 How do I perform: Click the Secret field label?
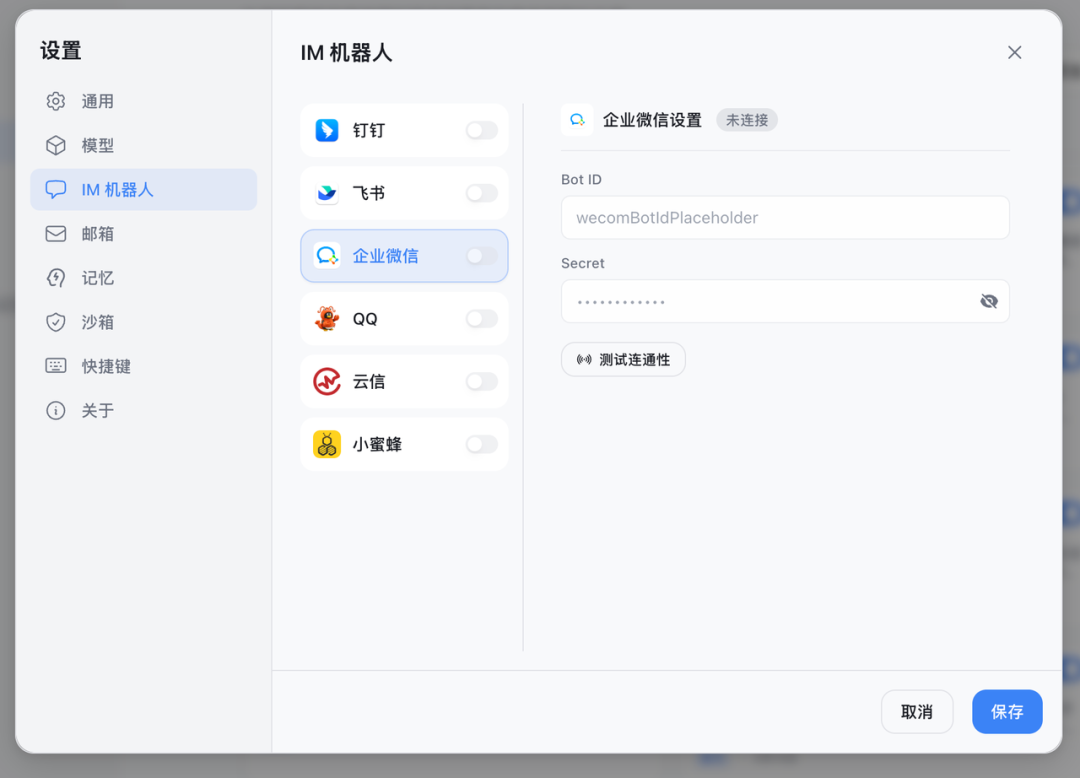pos(583,263)
